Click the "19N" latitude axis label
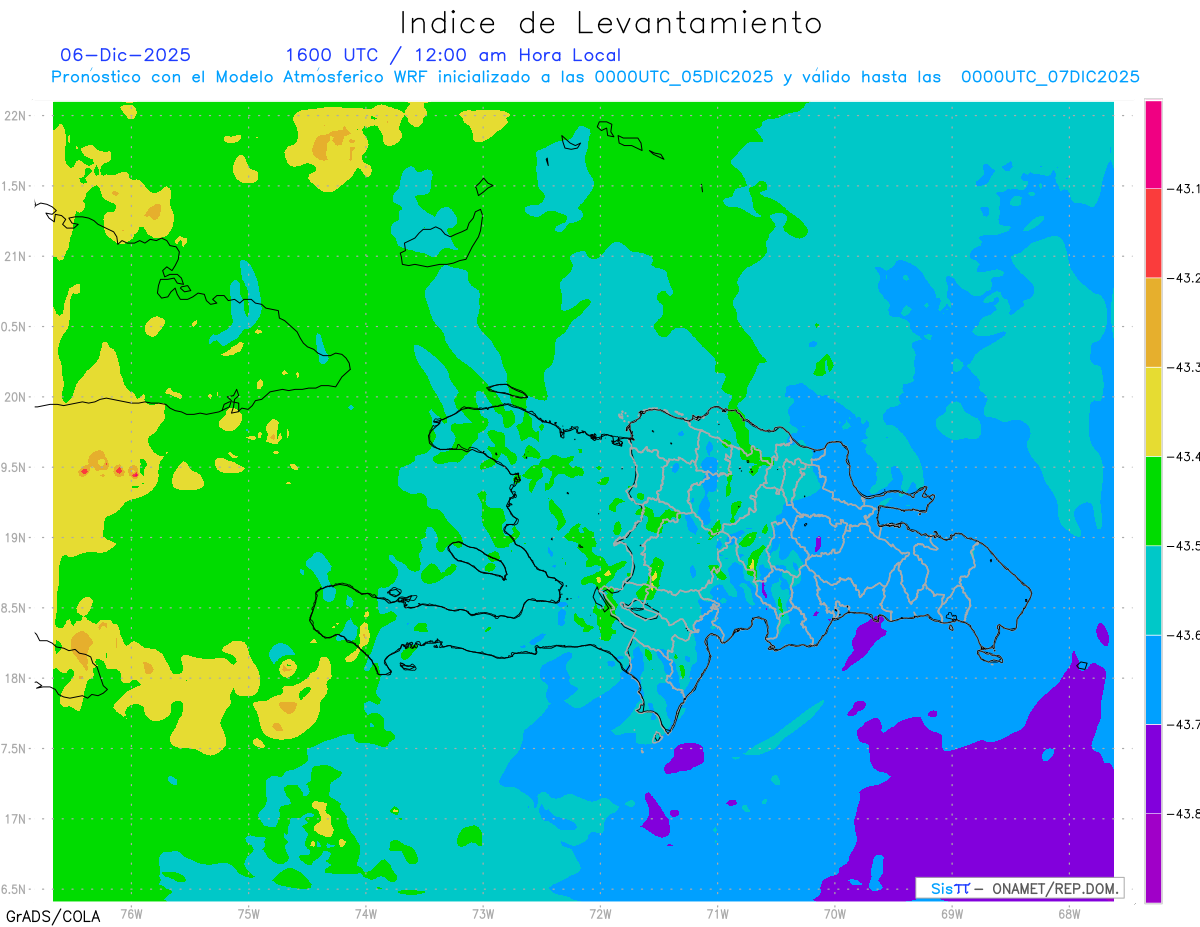The width and height of the screenshot is (1200, 927). point(16,538)
